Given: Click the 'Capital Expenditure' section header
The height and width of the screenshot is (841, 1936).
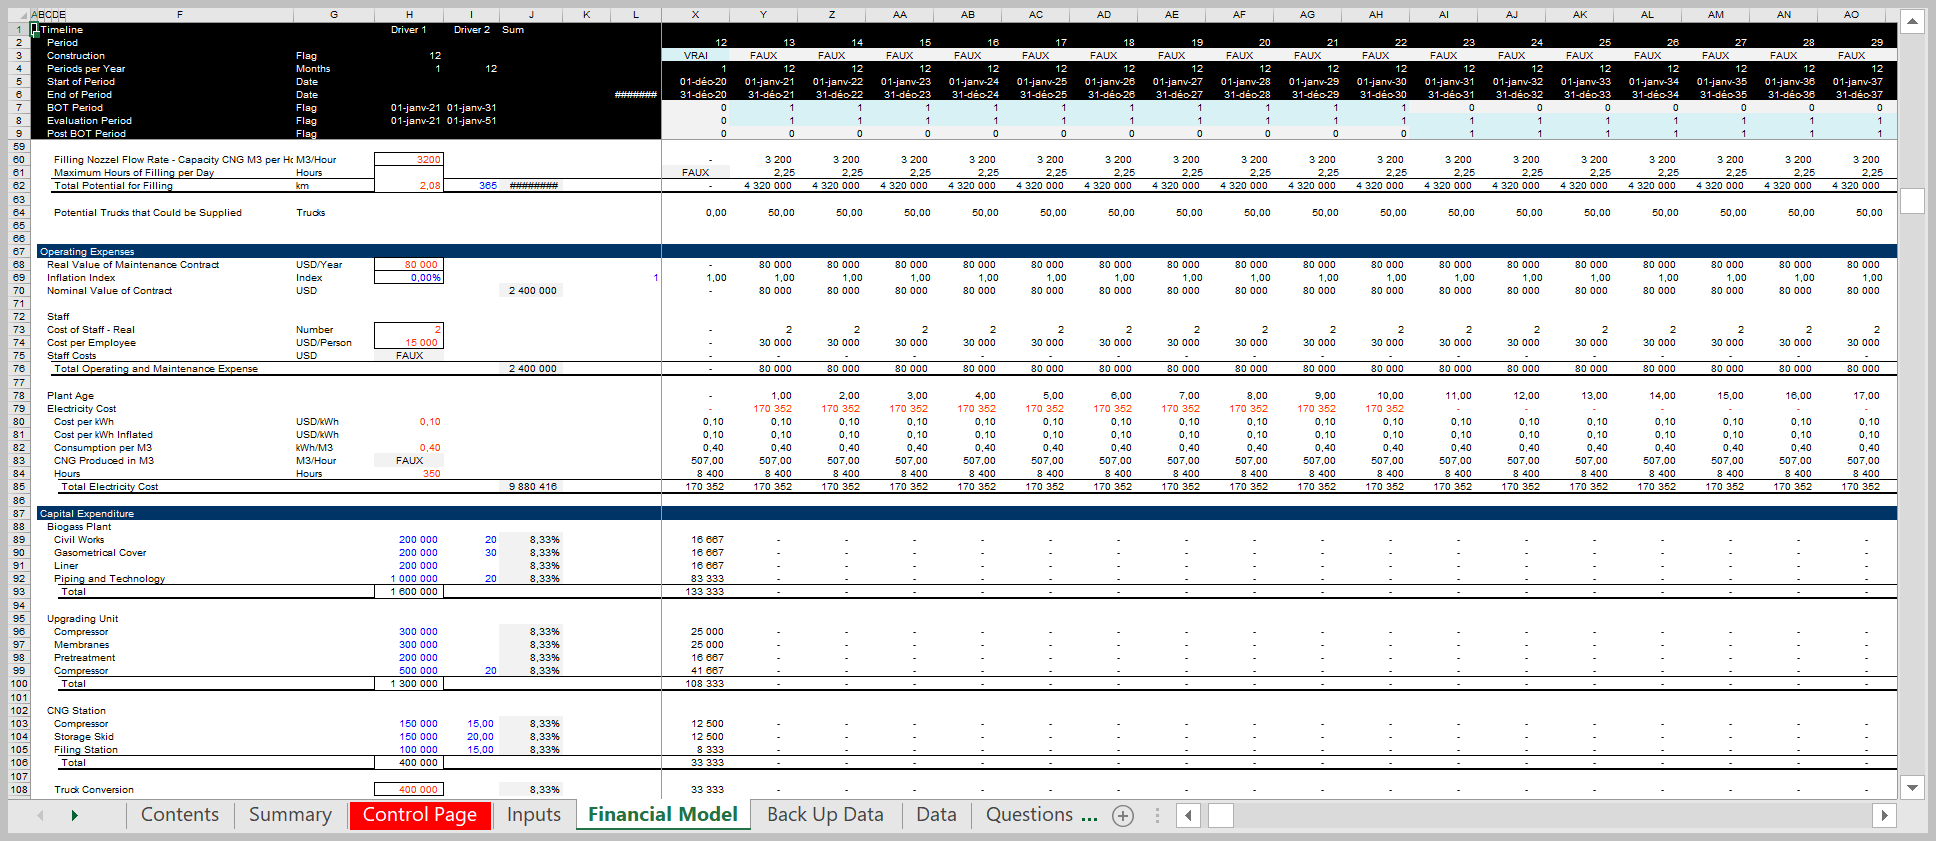Looking at the screenshot, I should (87, 514).
